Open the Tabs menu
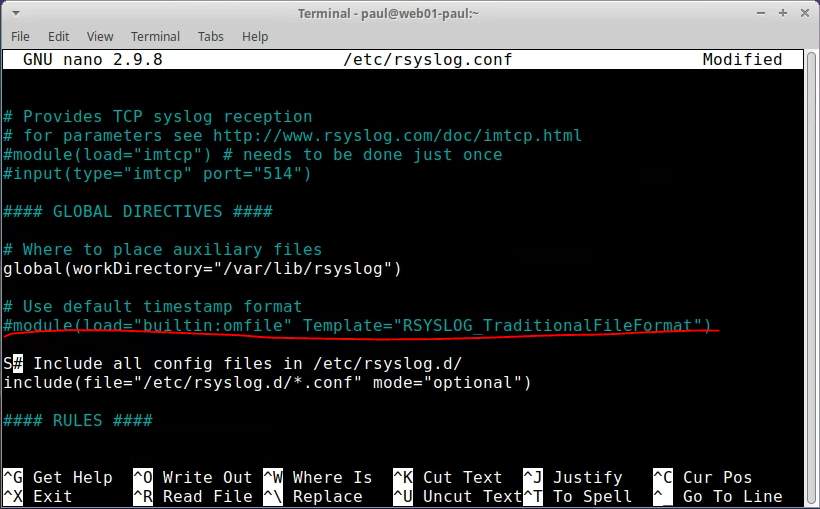This screenshot has height=509, width=820. click(x=210, y=36)
